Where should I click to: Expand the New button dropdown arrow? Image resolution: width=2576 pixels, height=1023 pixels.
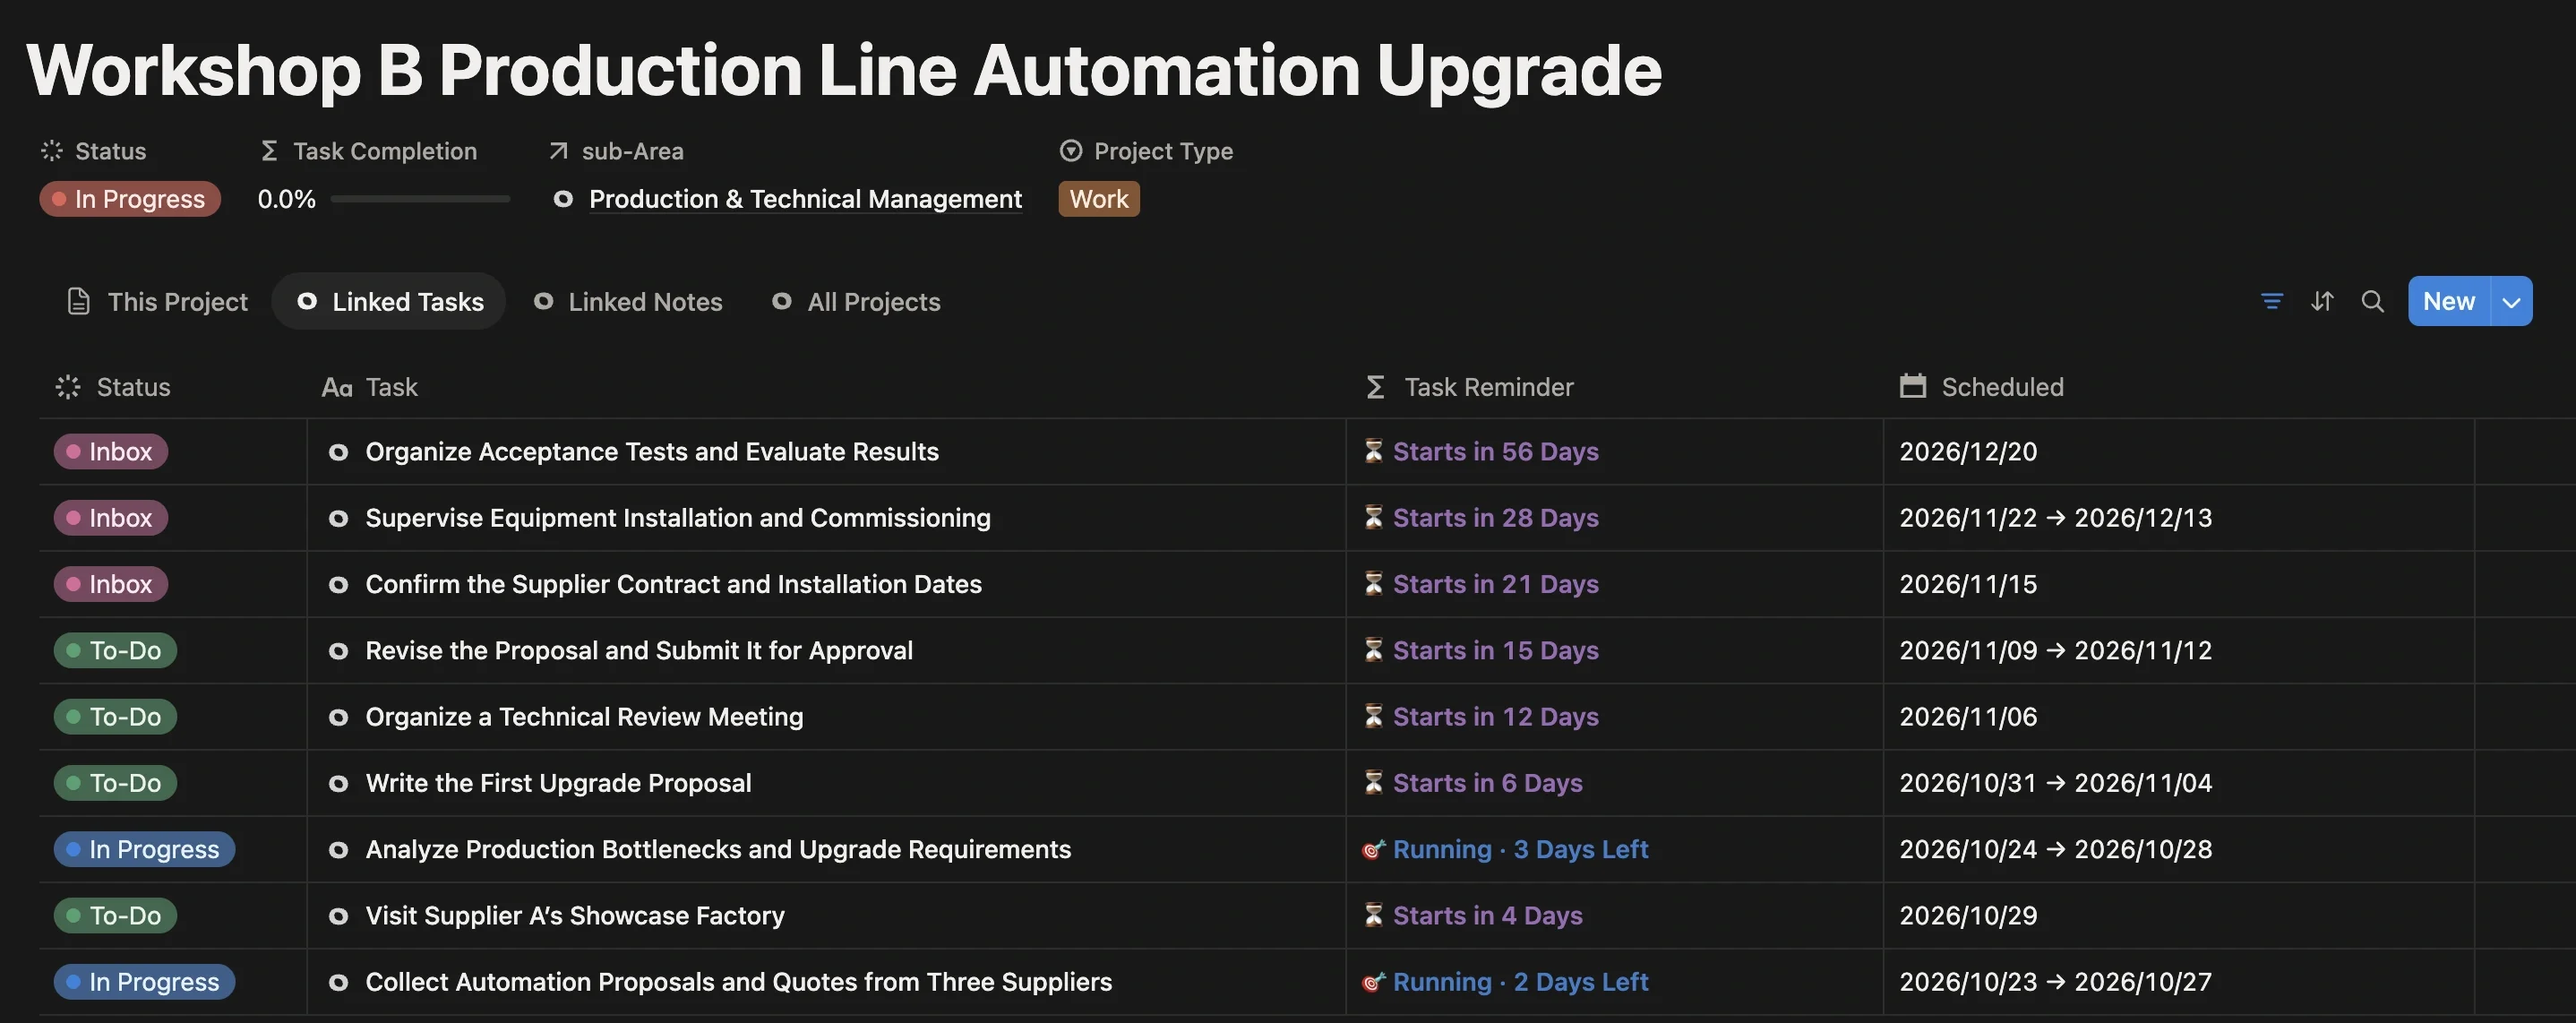pyautogui.click(x=2511, y=301)
